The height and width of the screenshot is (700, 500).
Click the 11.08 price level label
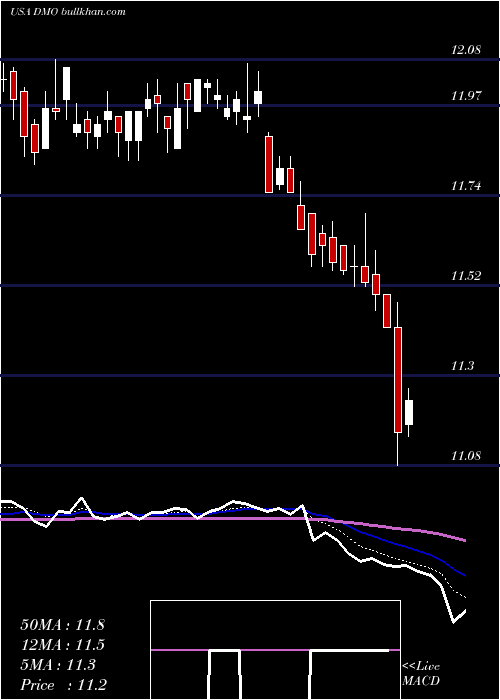point(466,456)
